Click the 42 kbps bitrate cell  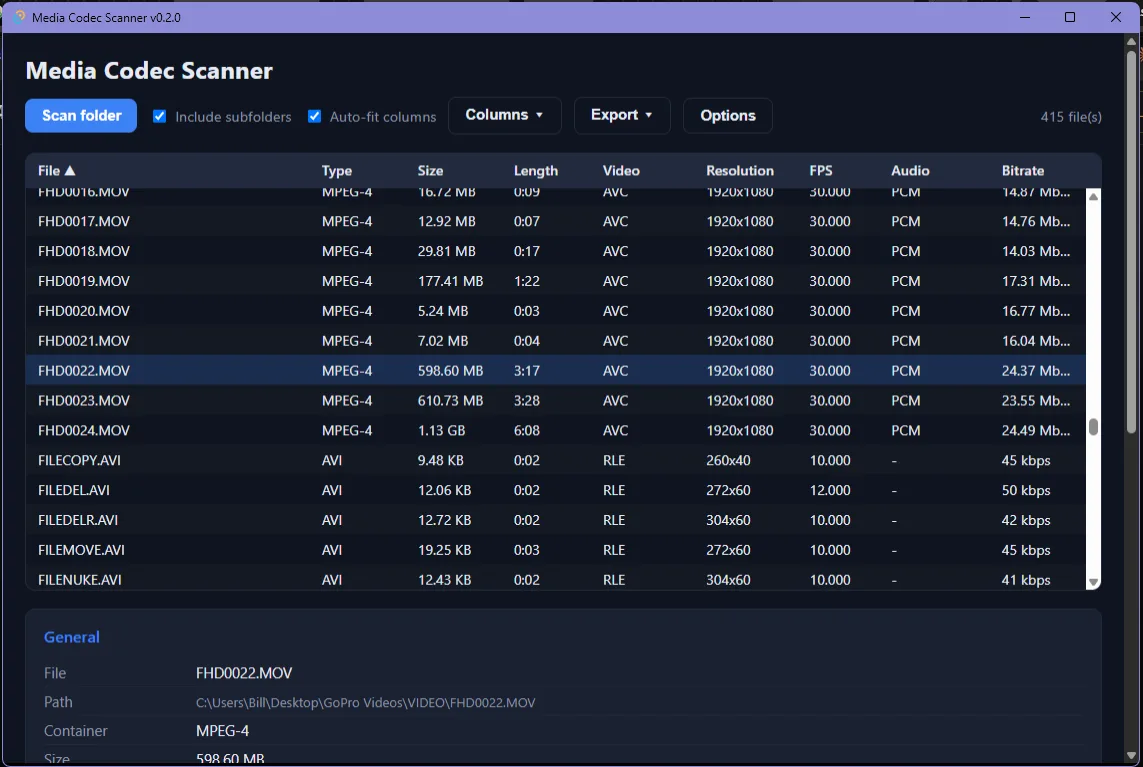tap(1026, 520)
